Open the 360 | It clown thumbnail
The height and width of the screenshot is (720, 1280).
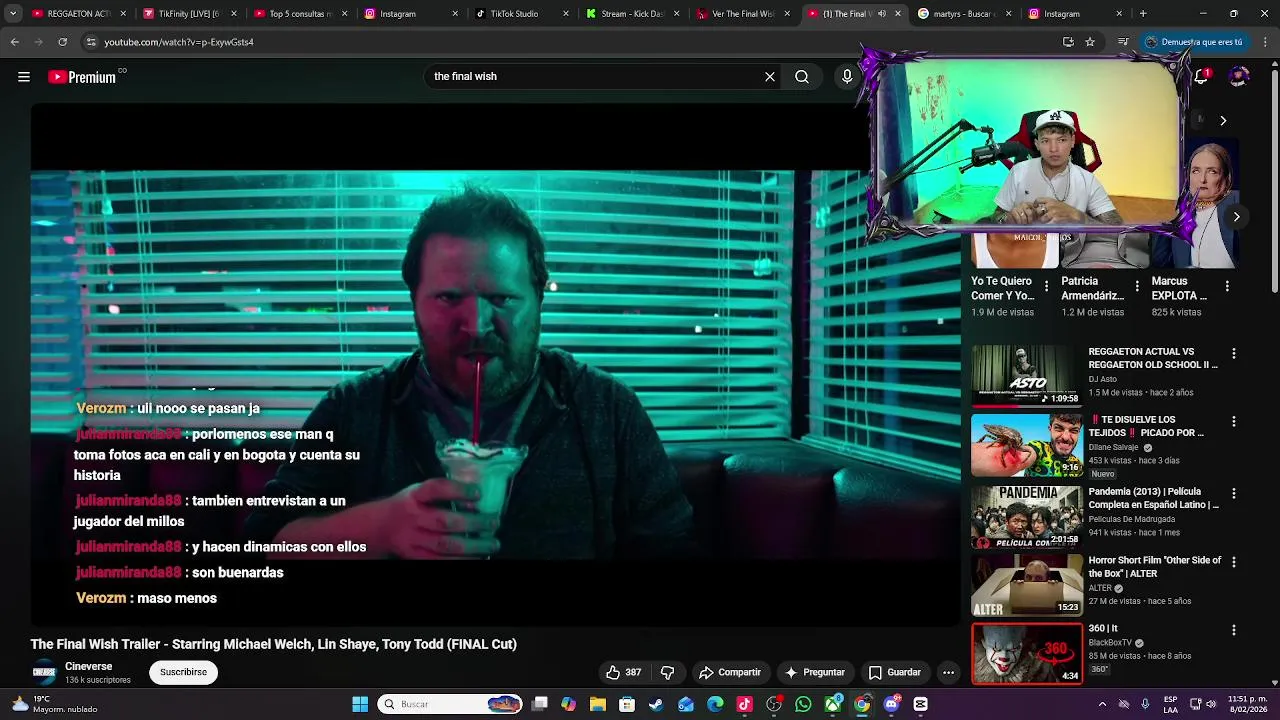[1027, 653]
